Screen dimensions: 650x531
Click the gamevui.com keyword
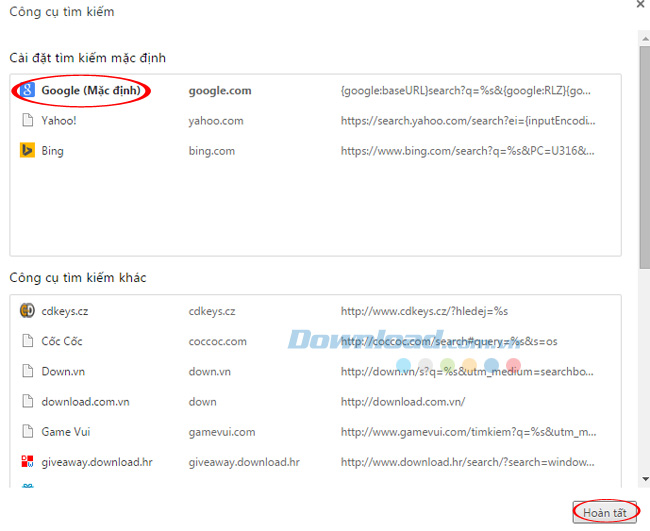[x=222, y=432]
